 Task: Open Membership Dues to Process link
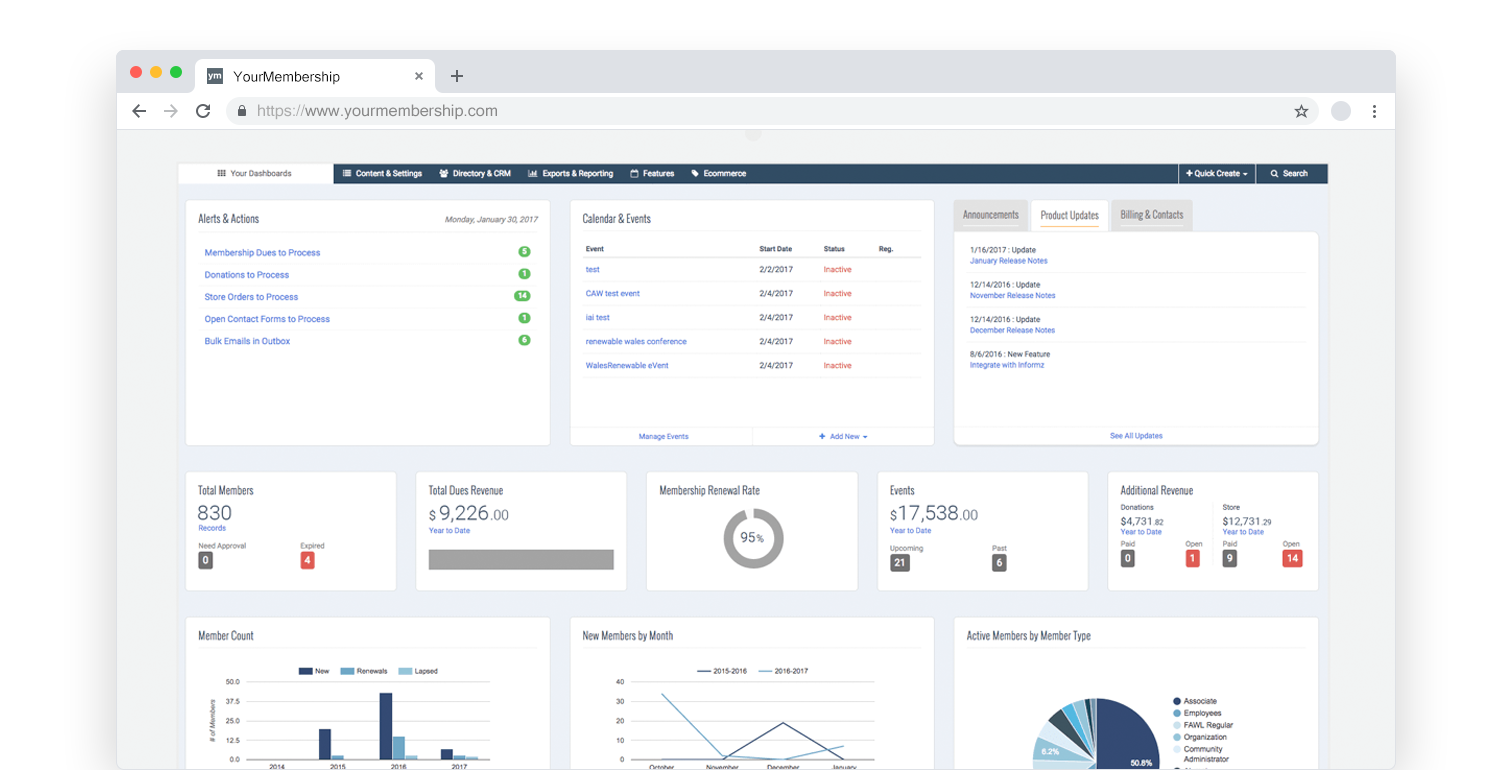[x=262, y=253]
